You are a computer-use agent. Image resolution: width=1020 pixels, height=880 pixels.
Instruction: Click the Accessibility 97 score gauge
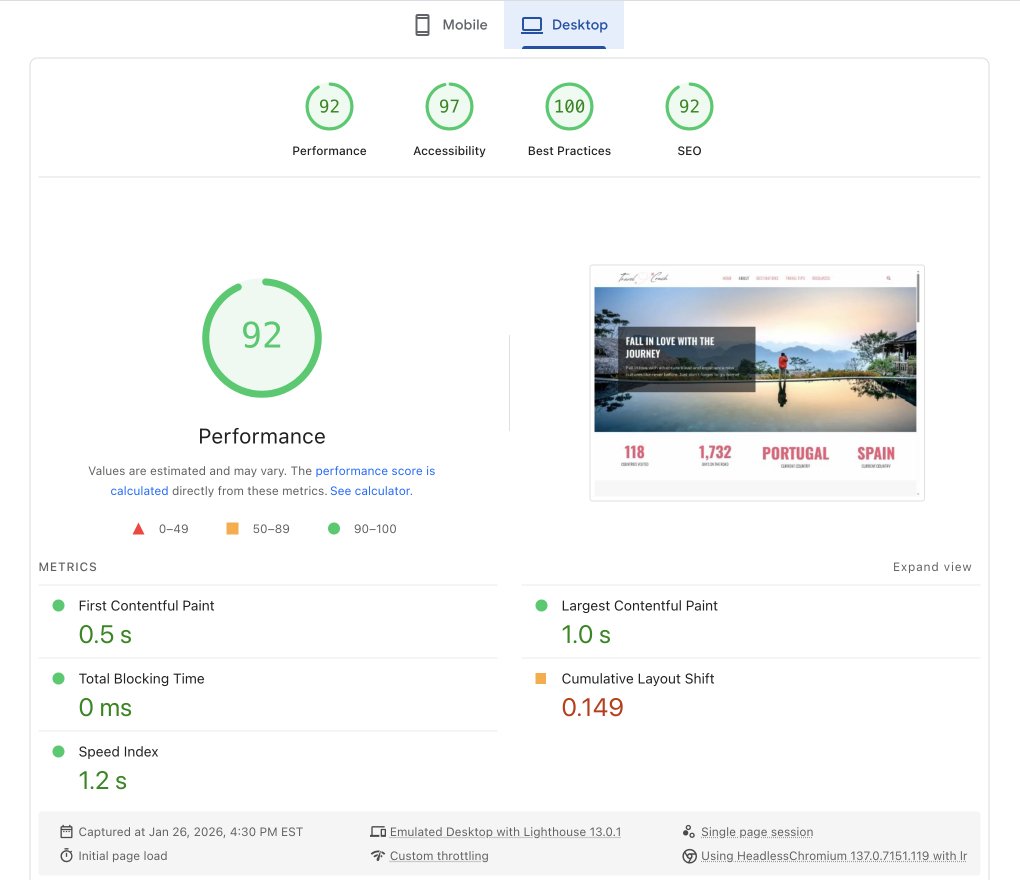(449, 106)
